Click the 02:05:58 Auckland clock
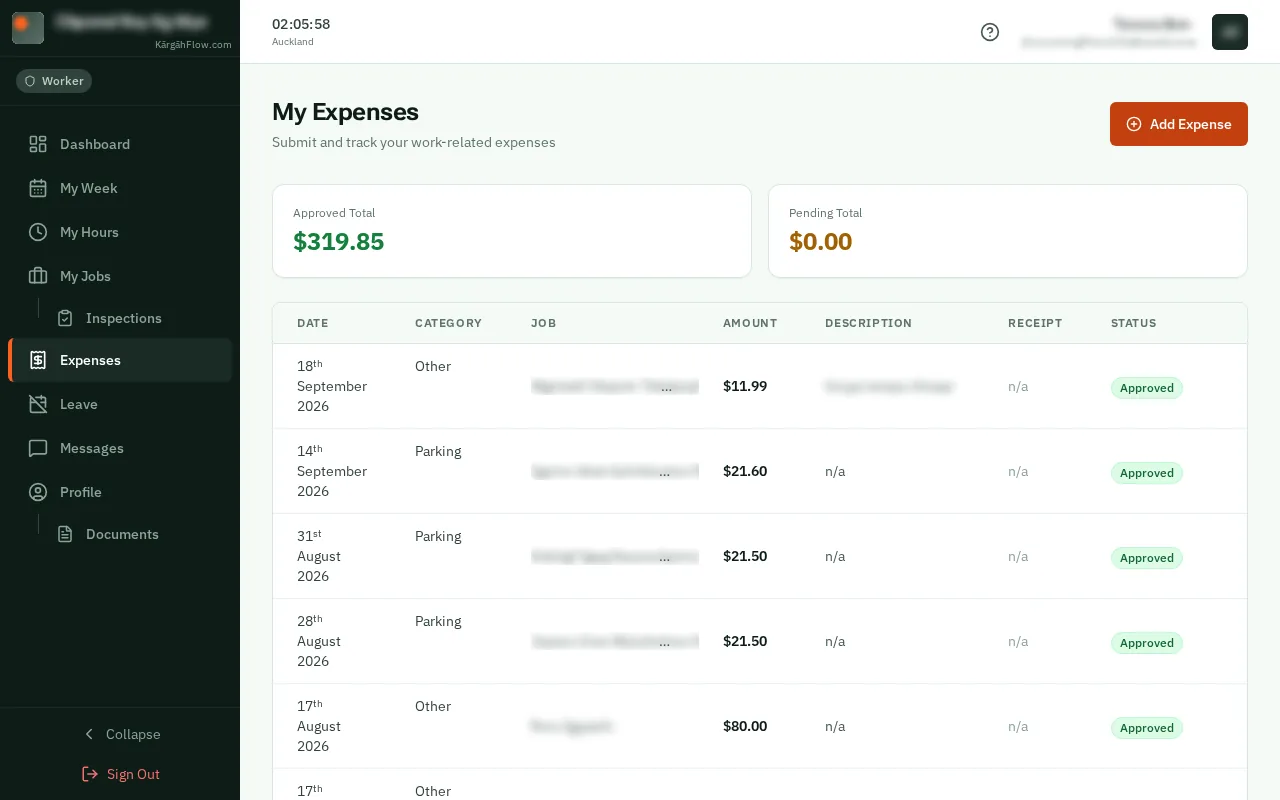The width and height of the screenshot is (1280, 800). [x=301, y=31]
